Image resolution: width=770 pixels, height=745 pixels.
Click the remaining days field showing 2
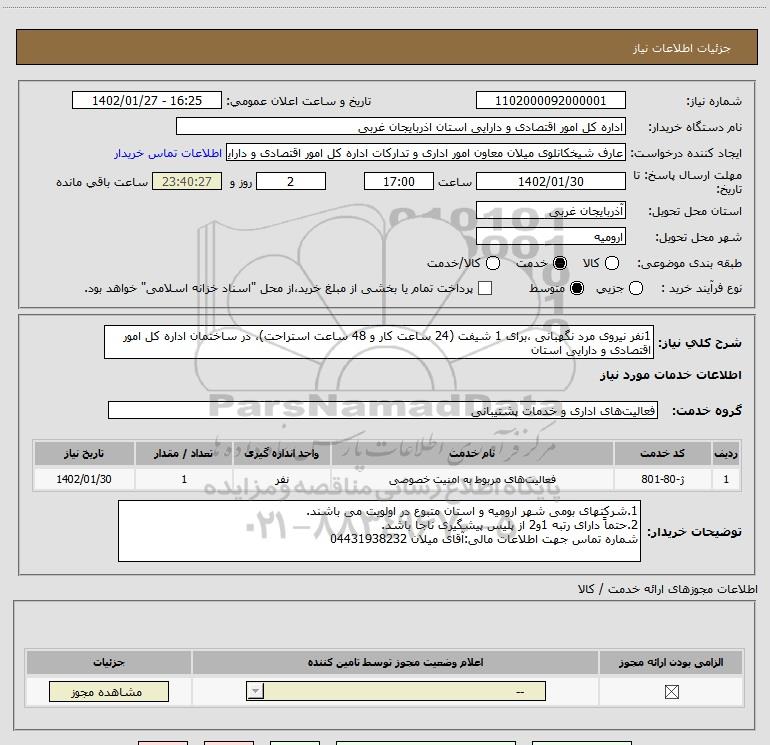pyautogui.click(x=291, y=181)
